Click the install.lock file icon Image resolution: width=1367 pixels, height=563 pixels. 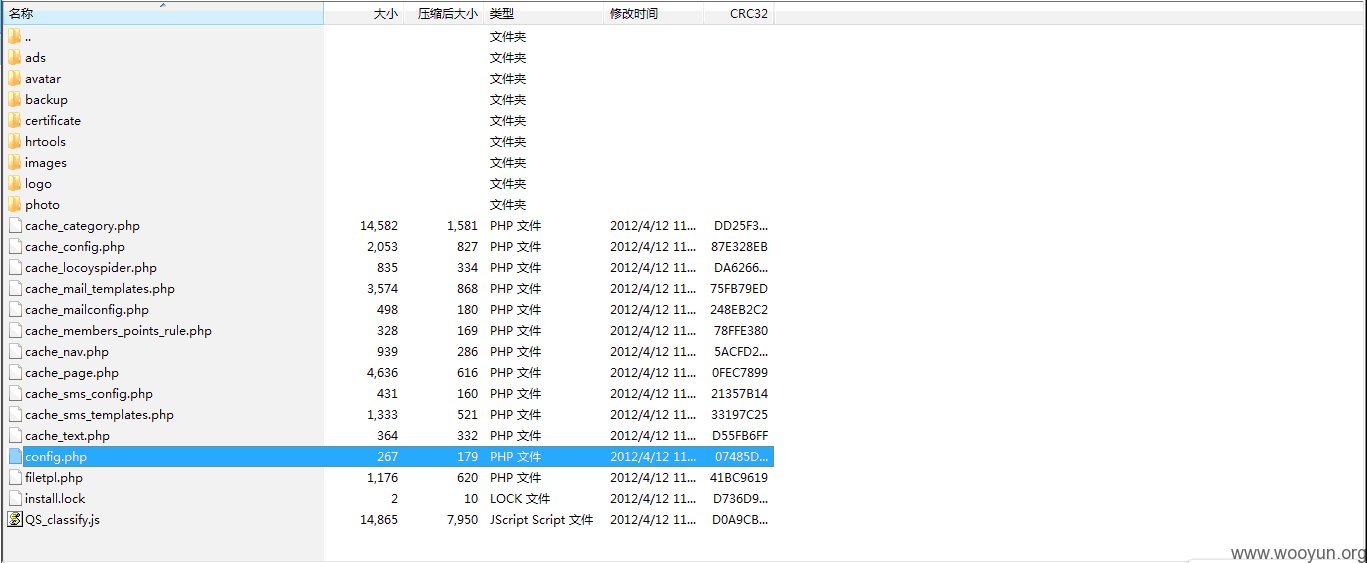[14, 499]
